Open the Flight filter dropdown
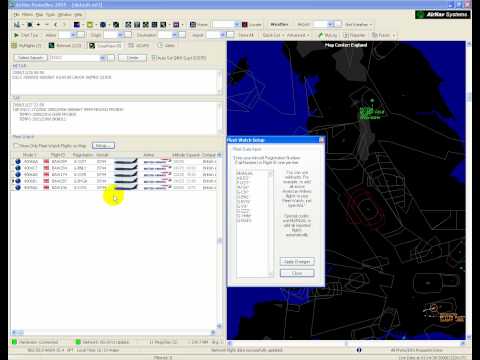 tap(121, 35)
